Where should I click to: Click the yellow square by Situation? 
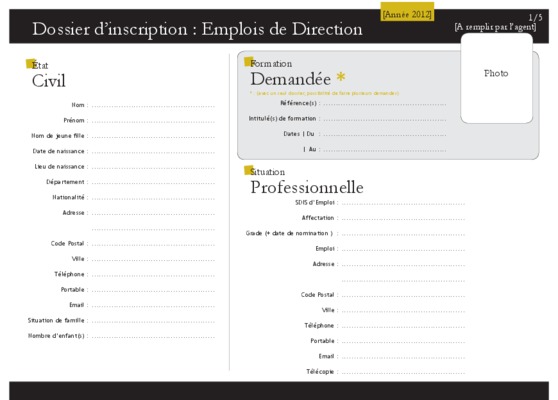click(248, 170)
